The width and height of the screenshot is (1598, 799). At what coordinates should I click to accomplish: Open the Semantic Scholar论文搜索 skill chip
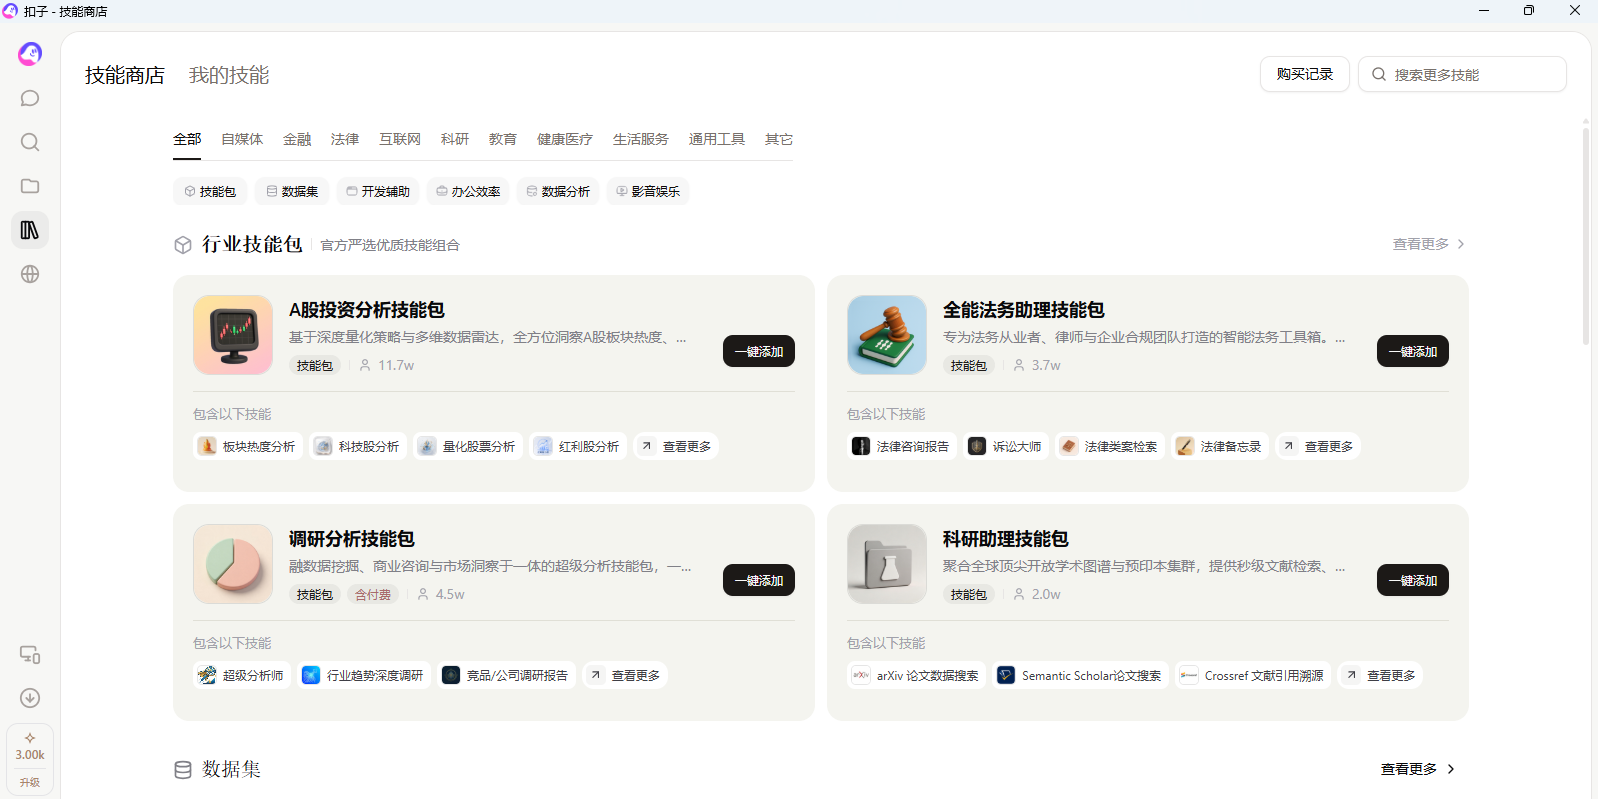[1081, 675]
